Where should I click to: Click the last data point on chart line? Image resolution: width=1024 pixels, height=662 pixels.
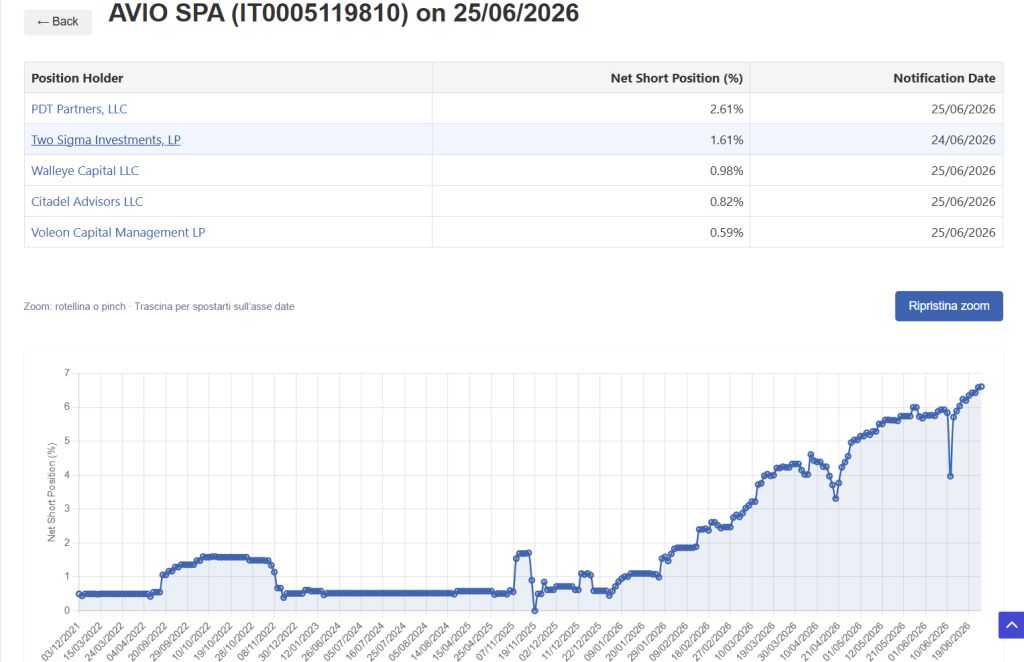981,386
